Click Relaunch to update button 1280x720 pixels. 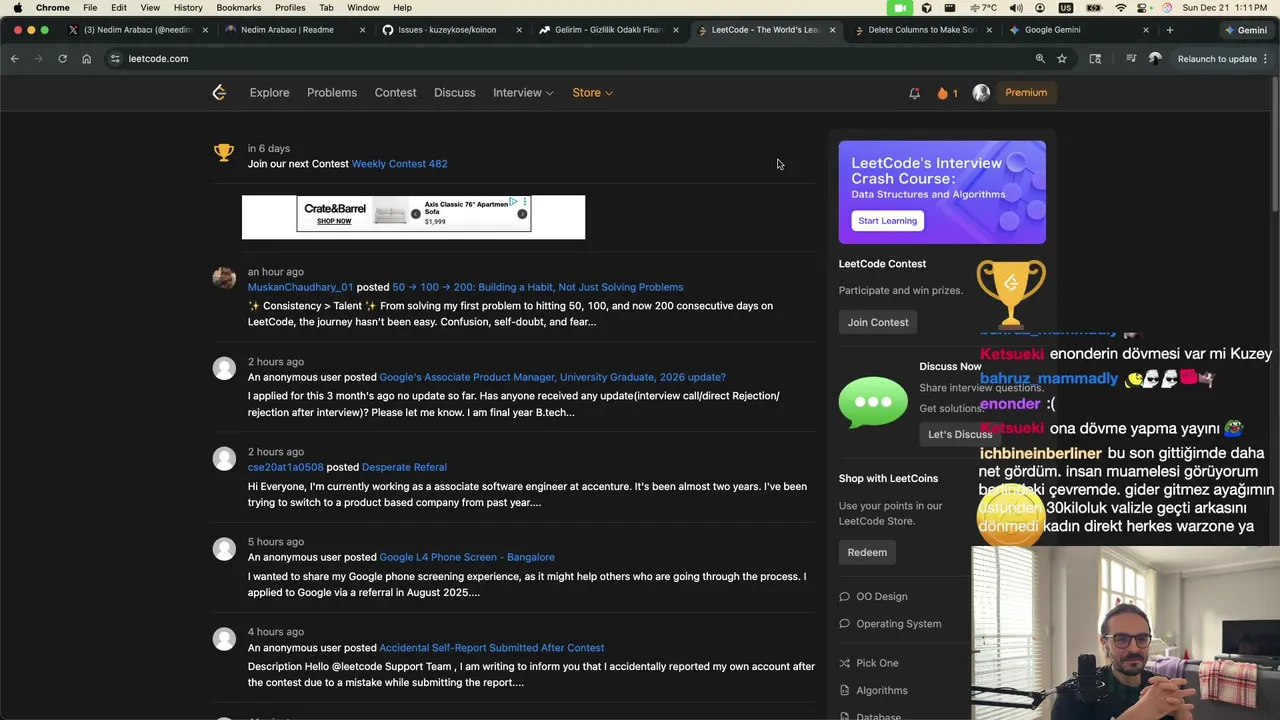[1217, 59]
